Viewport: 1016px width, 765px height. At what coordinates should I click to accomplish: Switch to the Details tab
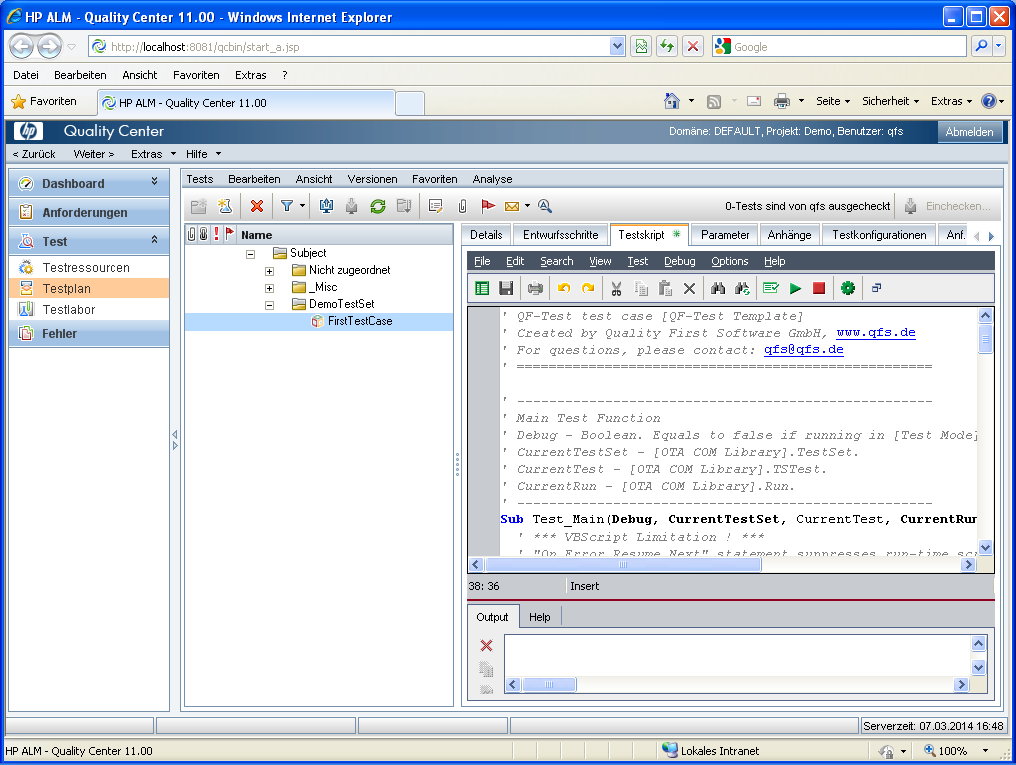click(x=486, y=234)
